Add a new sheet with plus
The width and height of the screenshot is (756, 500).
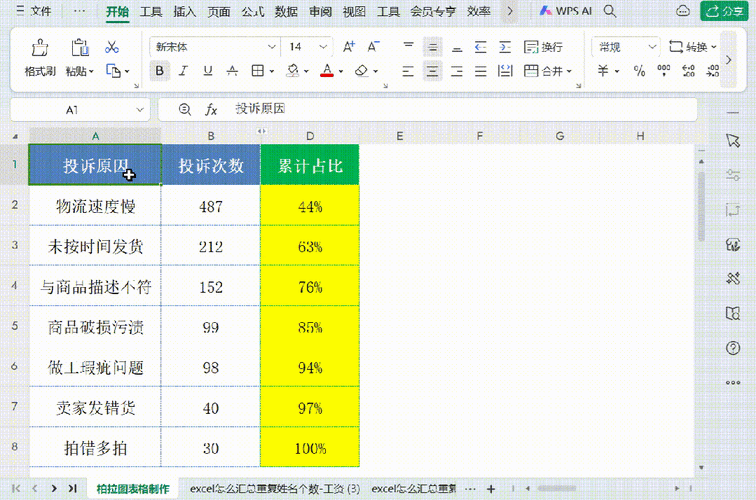[x=491, y=489]
